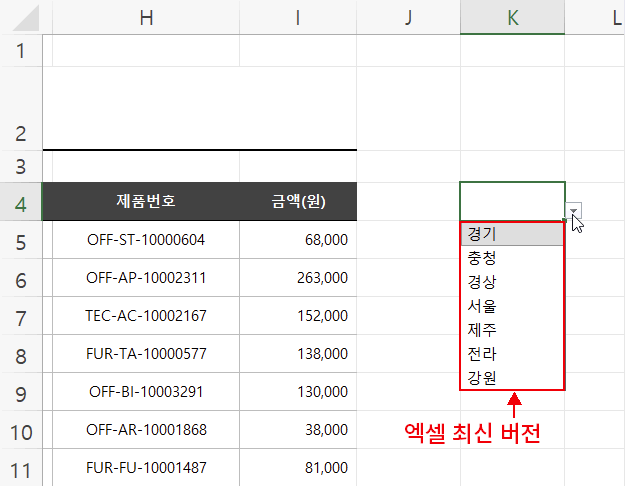Screen dimensions: 625x486
Task: Select row 7 header
Action: [x=21, y=315]
